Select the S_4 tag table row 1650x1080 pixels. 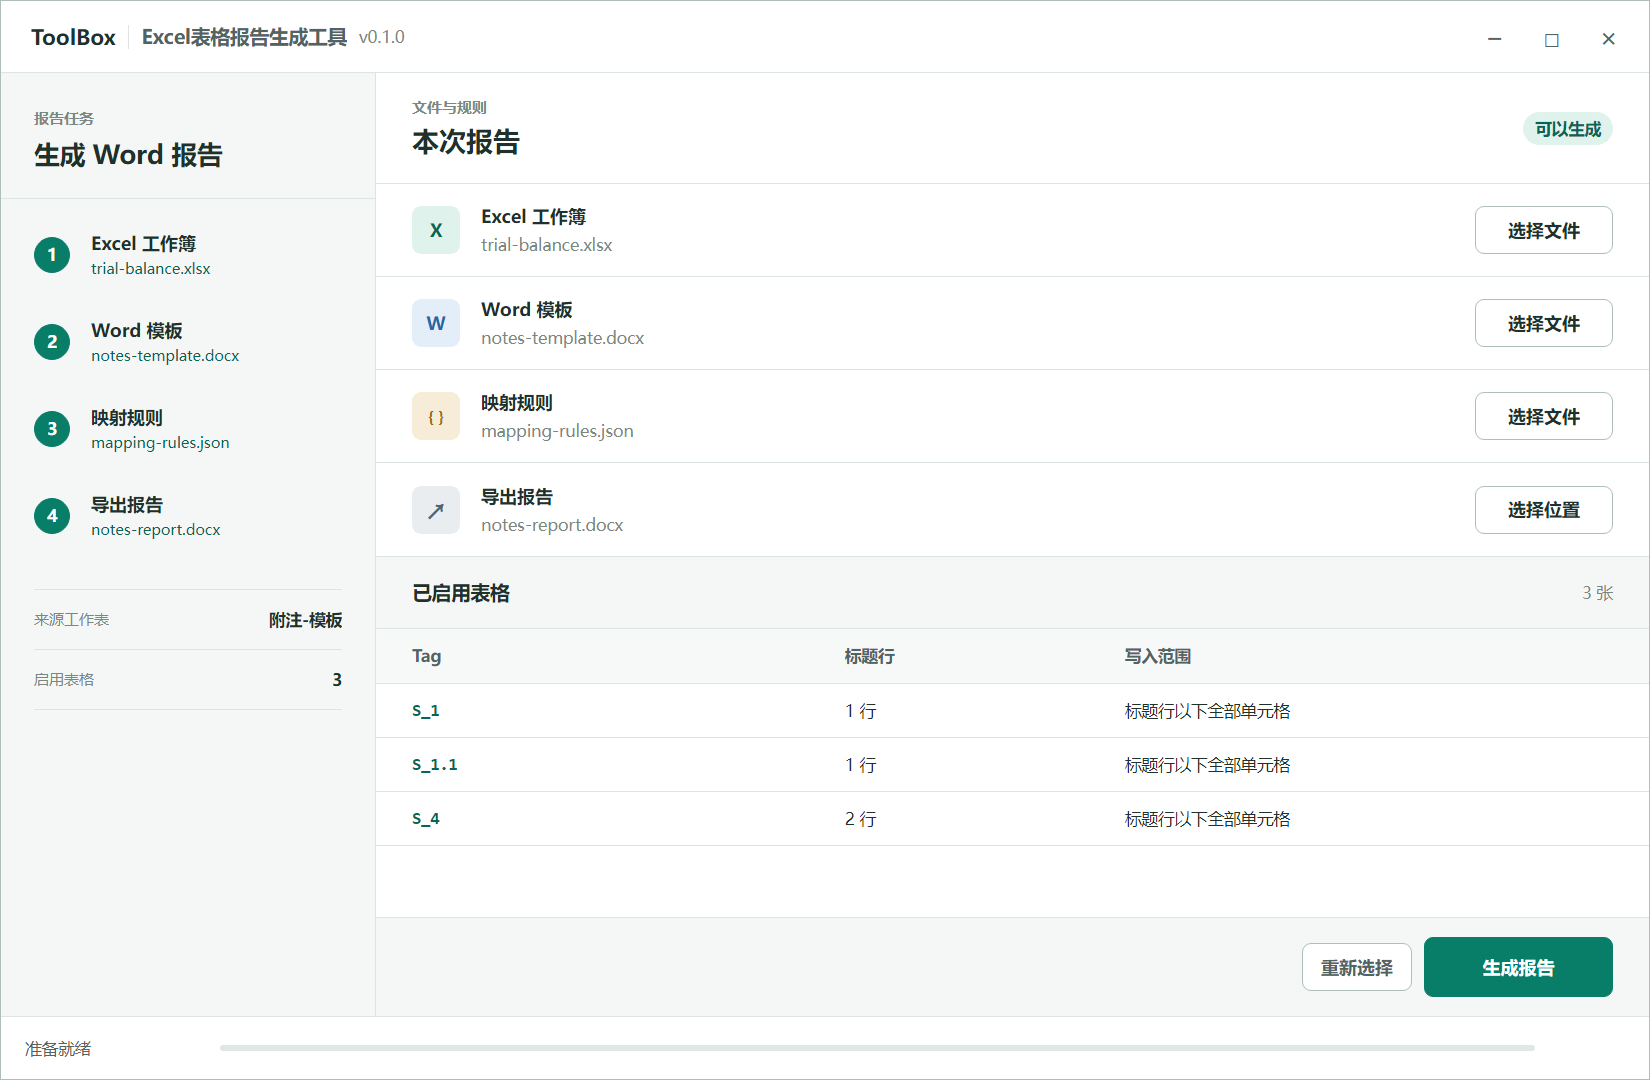point(1012,819)
